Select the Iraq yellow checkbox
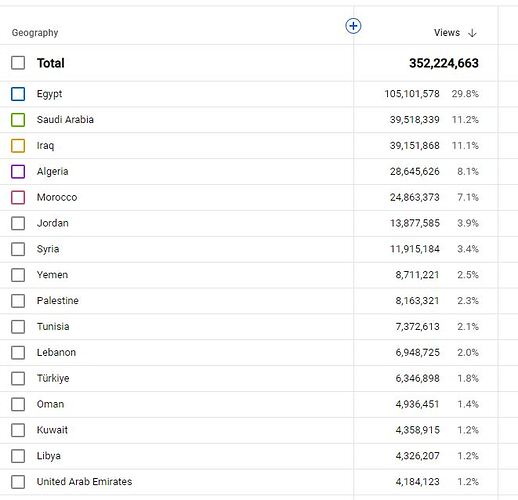 click(18, 146)
